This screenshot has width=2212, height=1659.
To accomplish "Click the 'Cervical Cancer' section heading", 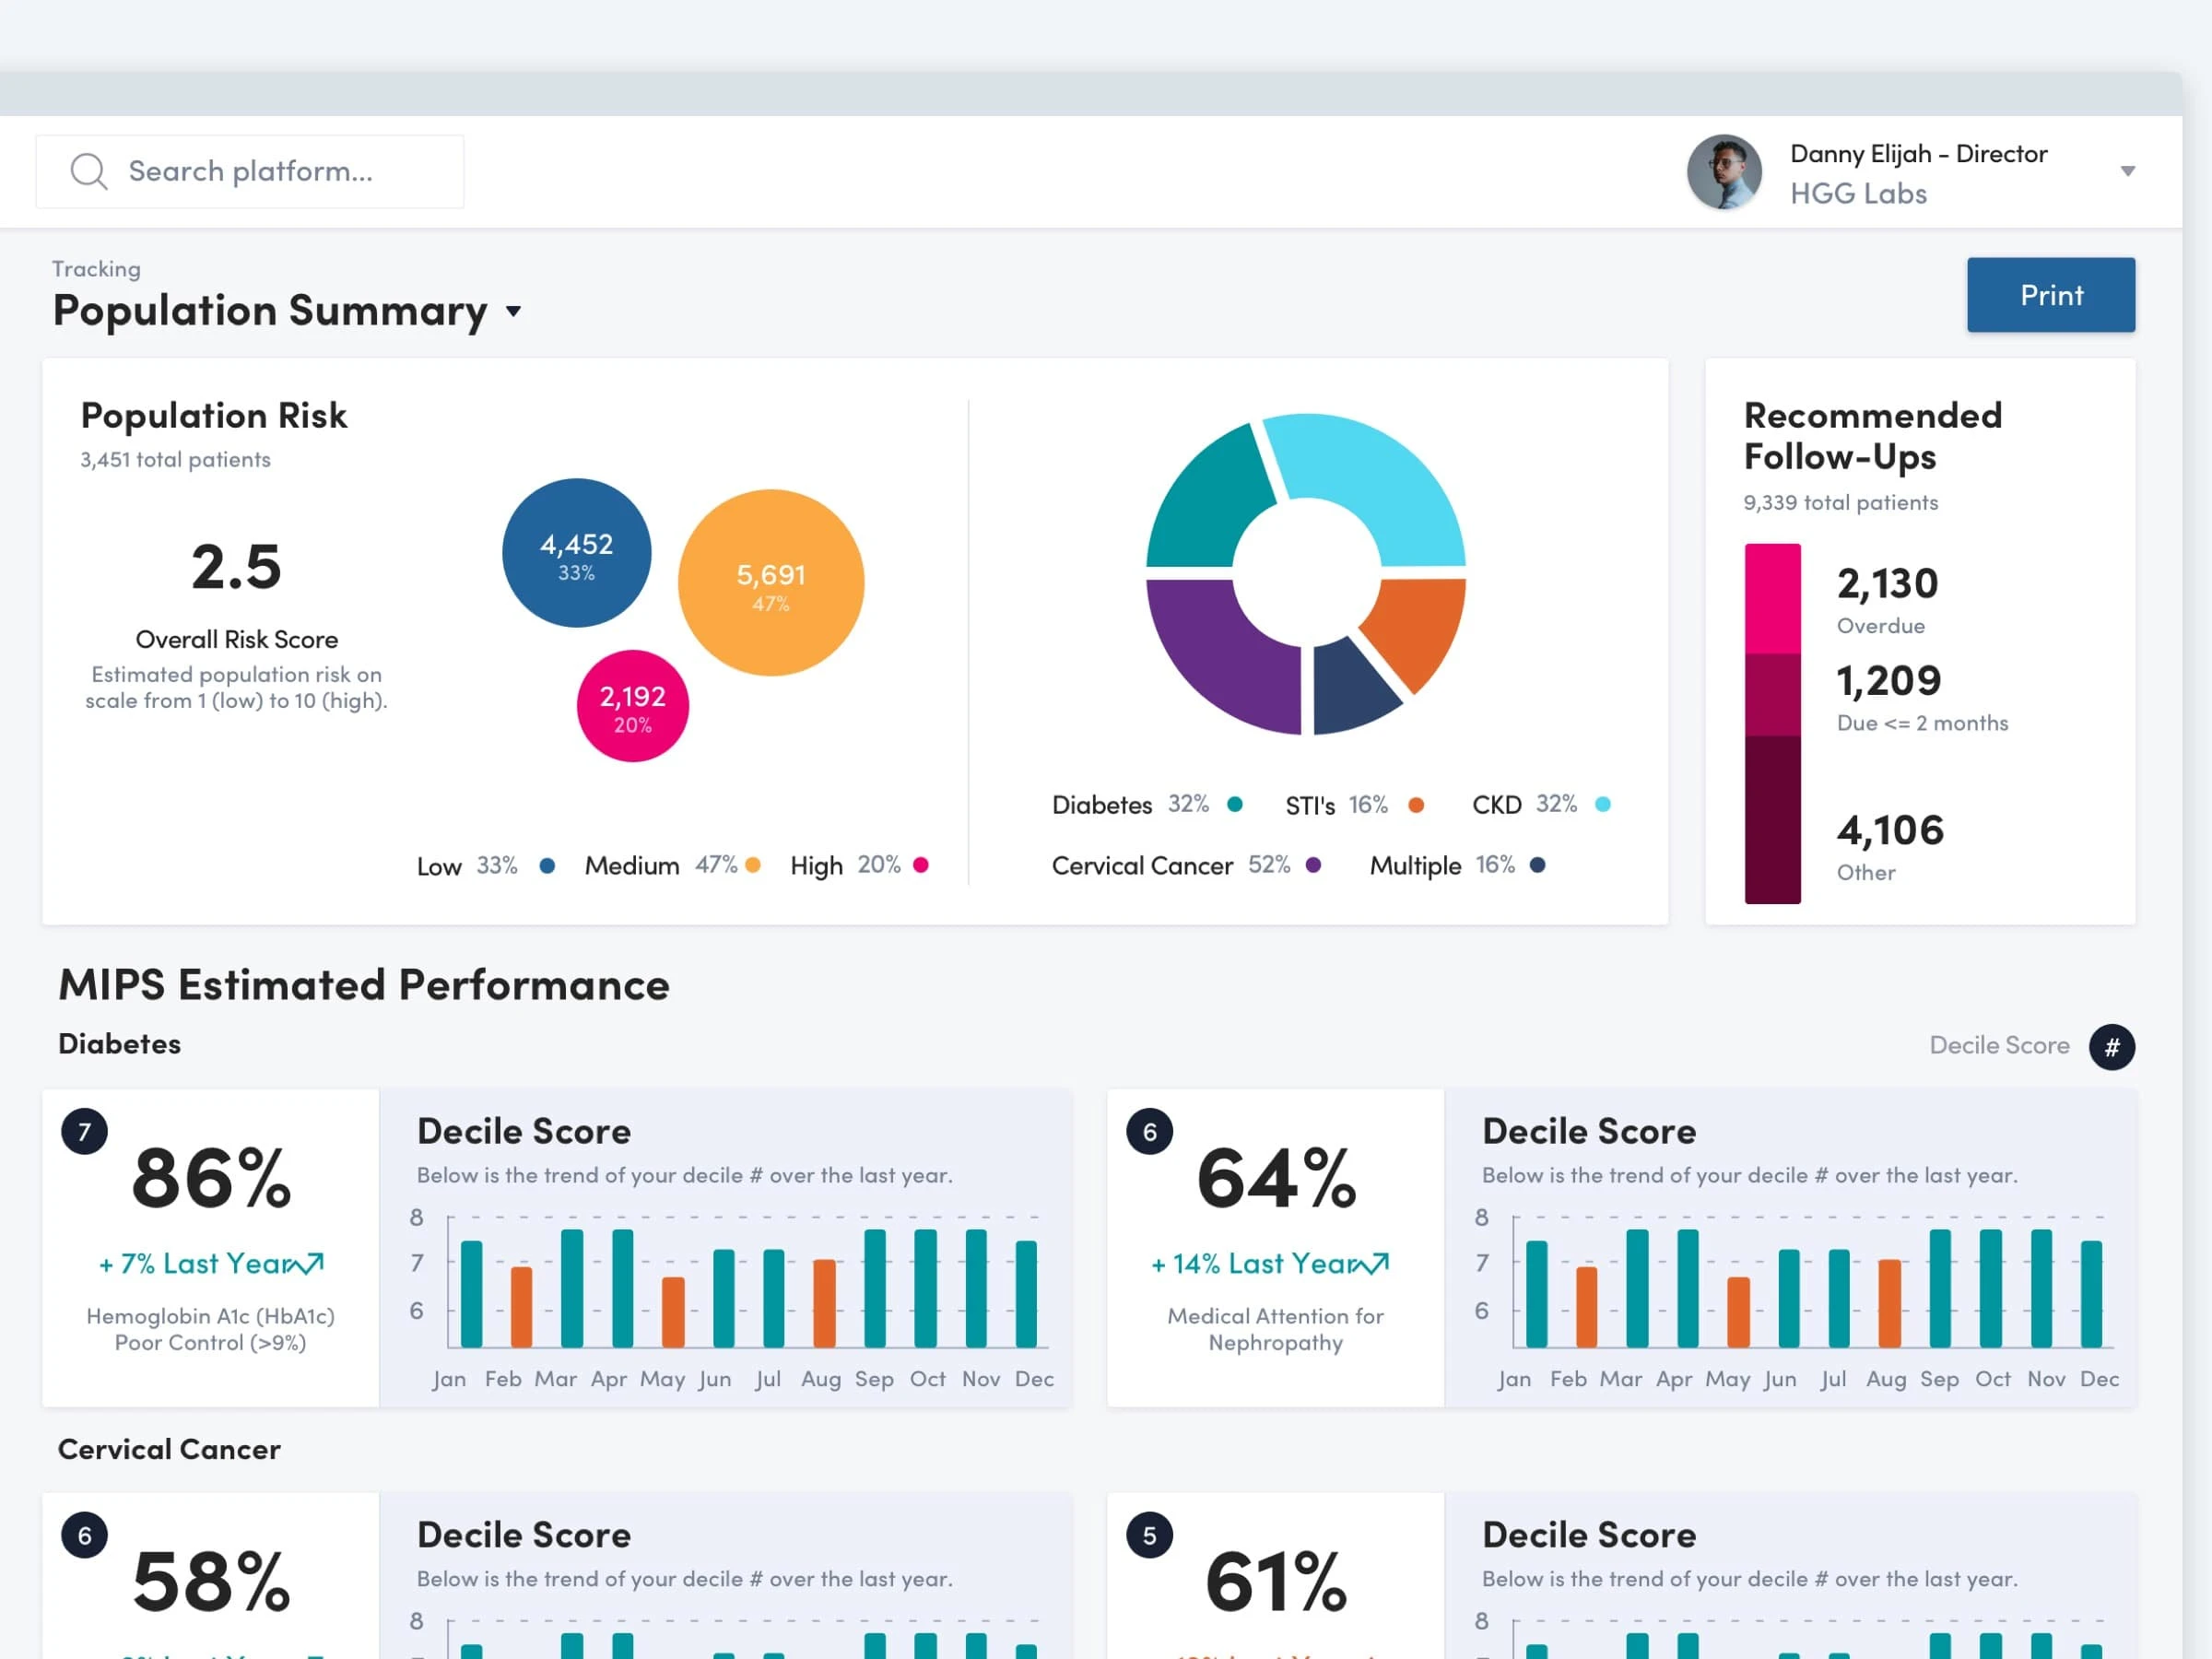I will [x=169, y=1449].
